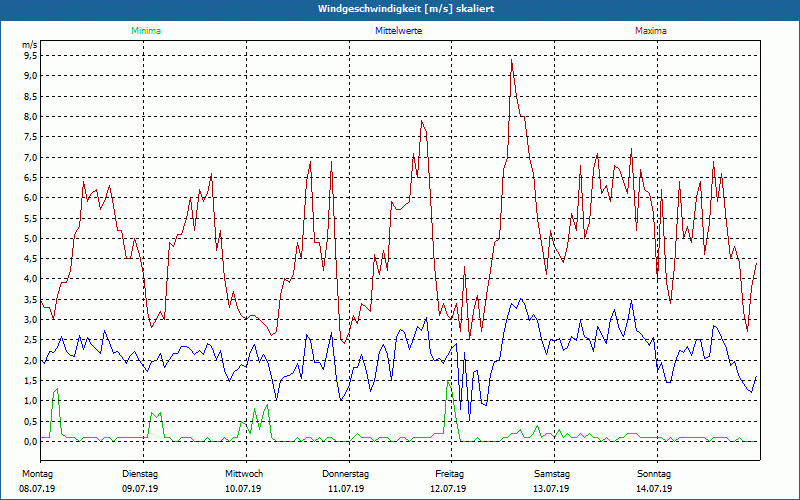Click the 7,0 y-axis value

tap(30, 157)
